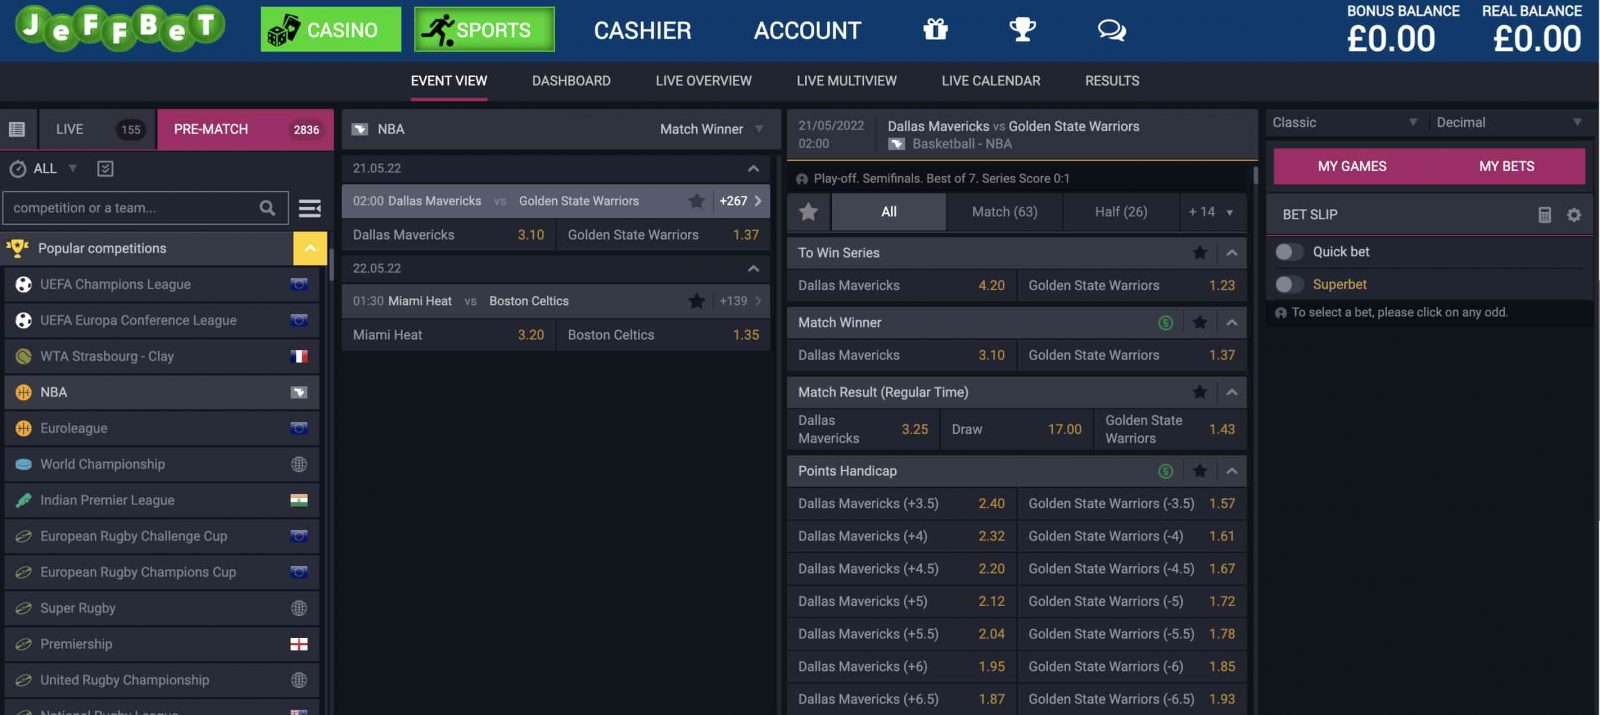The height and width of the screenshot is (715, 1600).
Task: Tick the checkbox beside the ALL filter
Action: [x=105, y=169]
